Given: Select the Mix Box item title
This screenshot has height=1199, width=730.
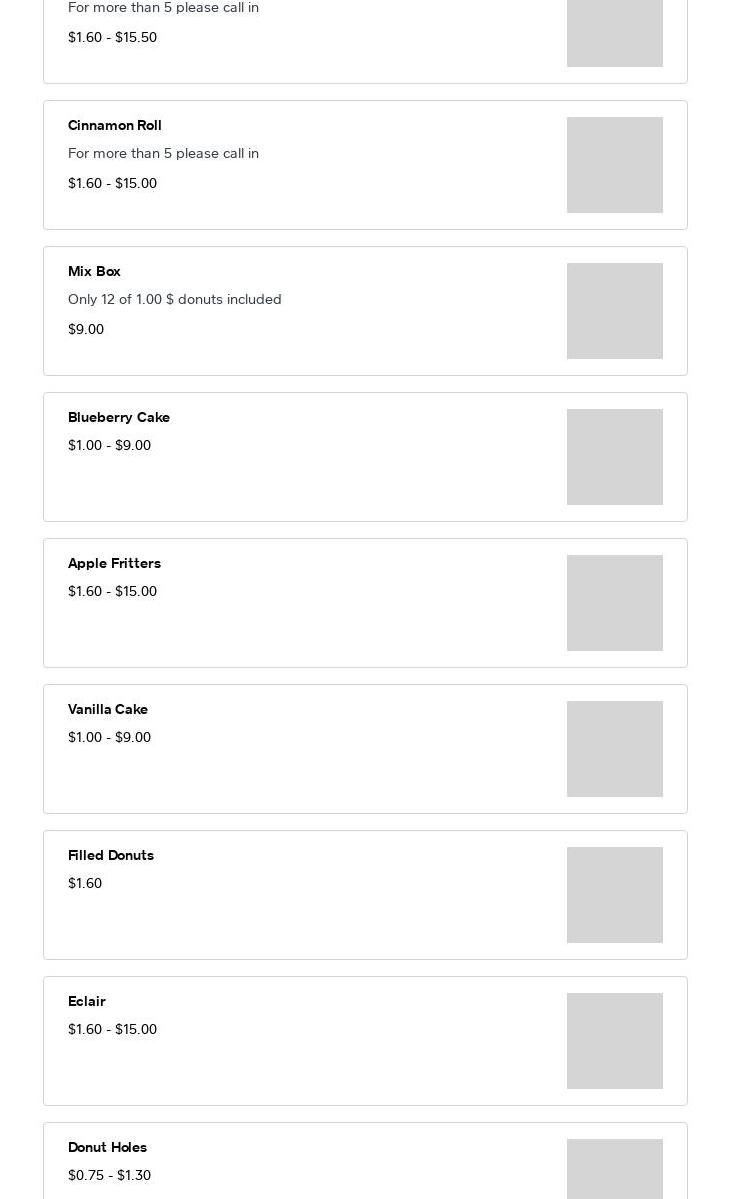Looking at the screenshot, I should point(94,272).
